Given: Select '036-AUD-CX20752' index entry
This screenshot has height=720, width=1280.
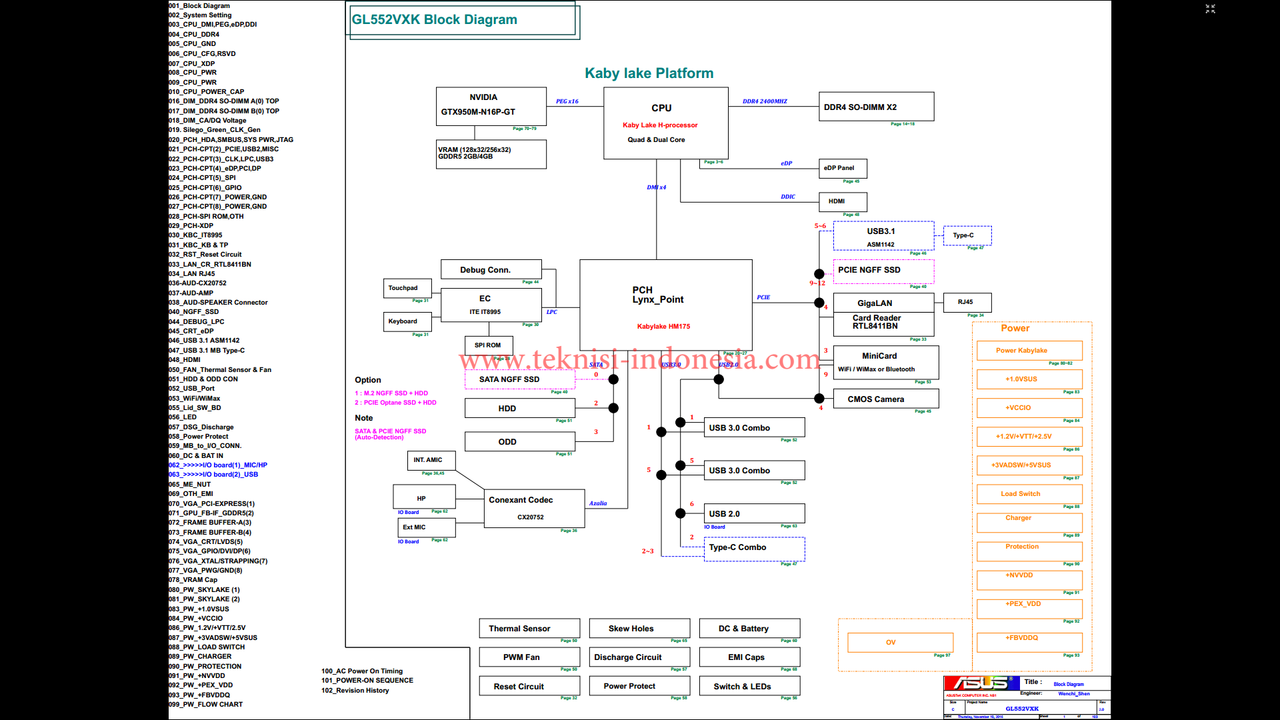Looking at the screenshot, I should (x=197, y=283).
